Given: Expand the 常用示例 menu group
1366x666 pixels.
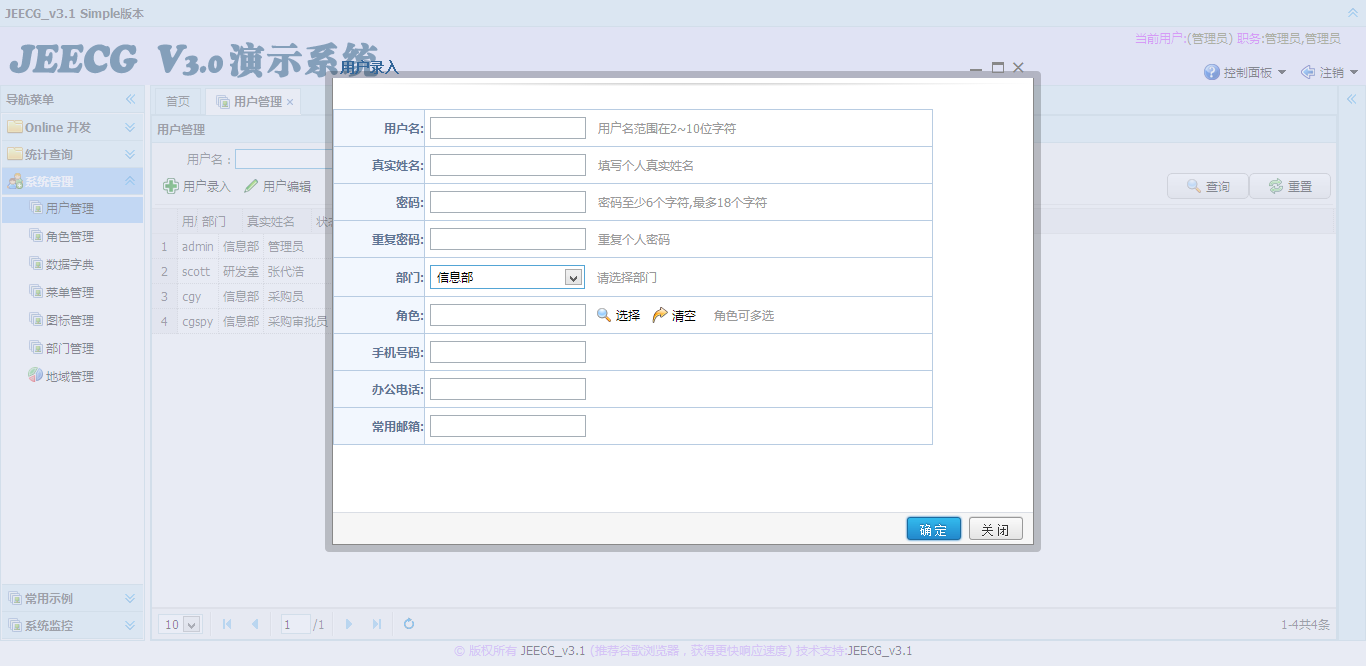Looking at the screenshot, I should [x=72, y=598].
